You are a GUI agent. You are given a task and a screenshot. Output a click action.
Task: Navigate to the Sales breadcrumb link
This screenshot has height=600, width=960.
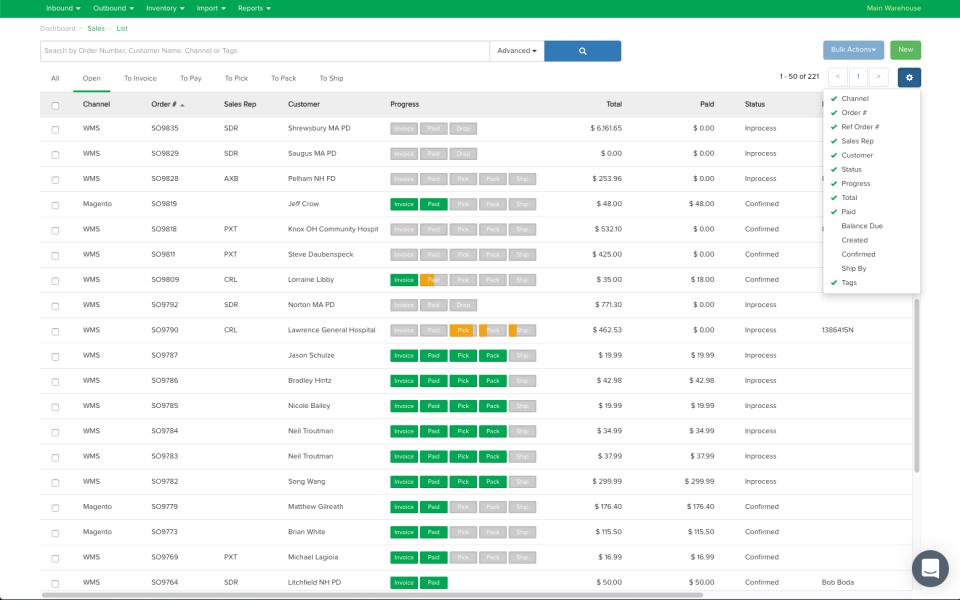click(95, 28)
